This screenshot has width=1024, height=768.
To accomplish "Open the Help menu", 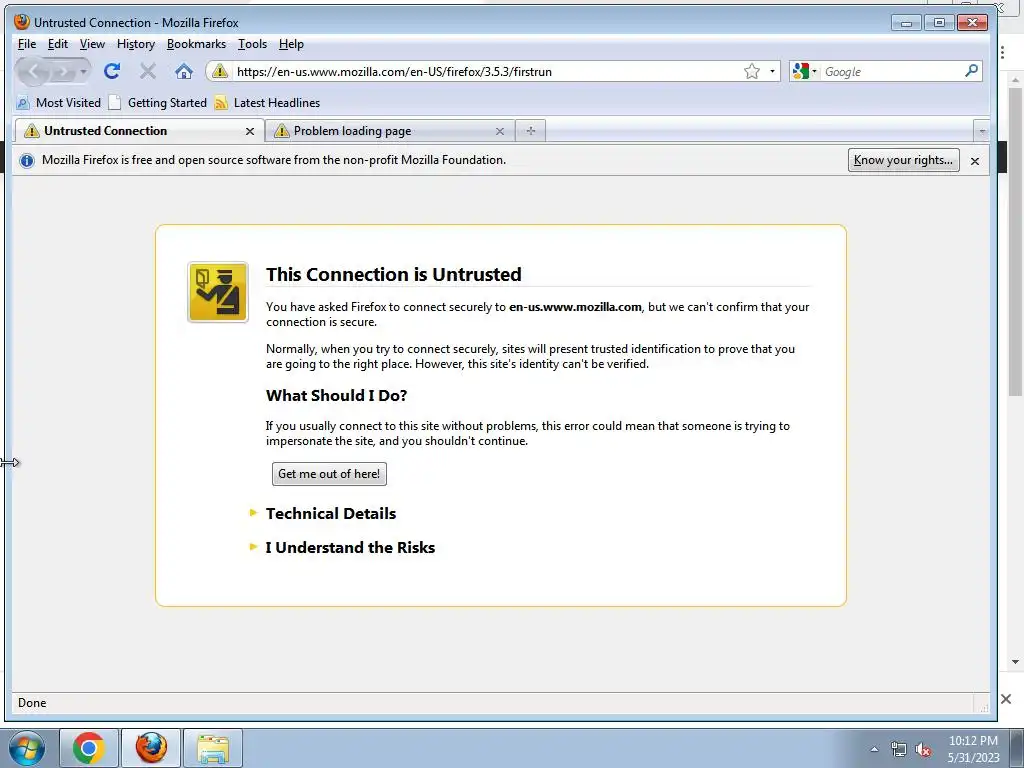I will 291,44.
